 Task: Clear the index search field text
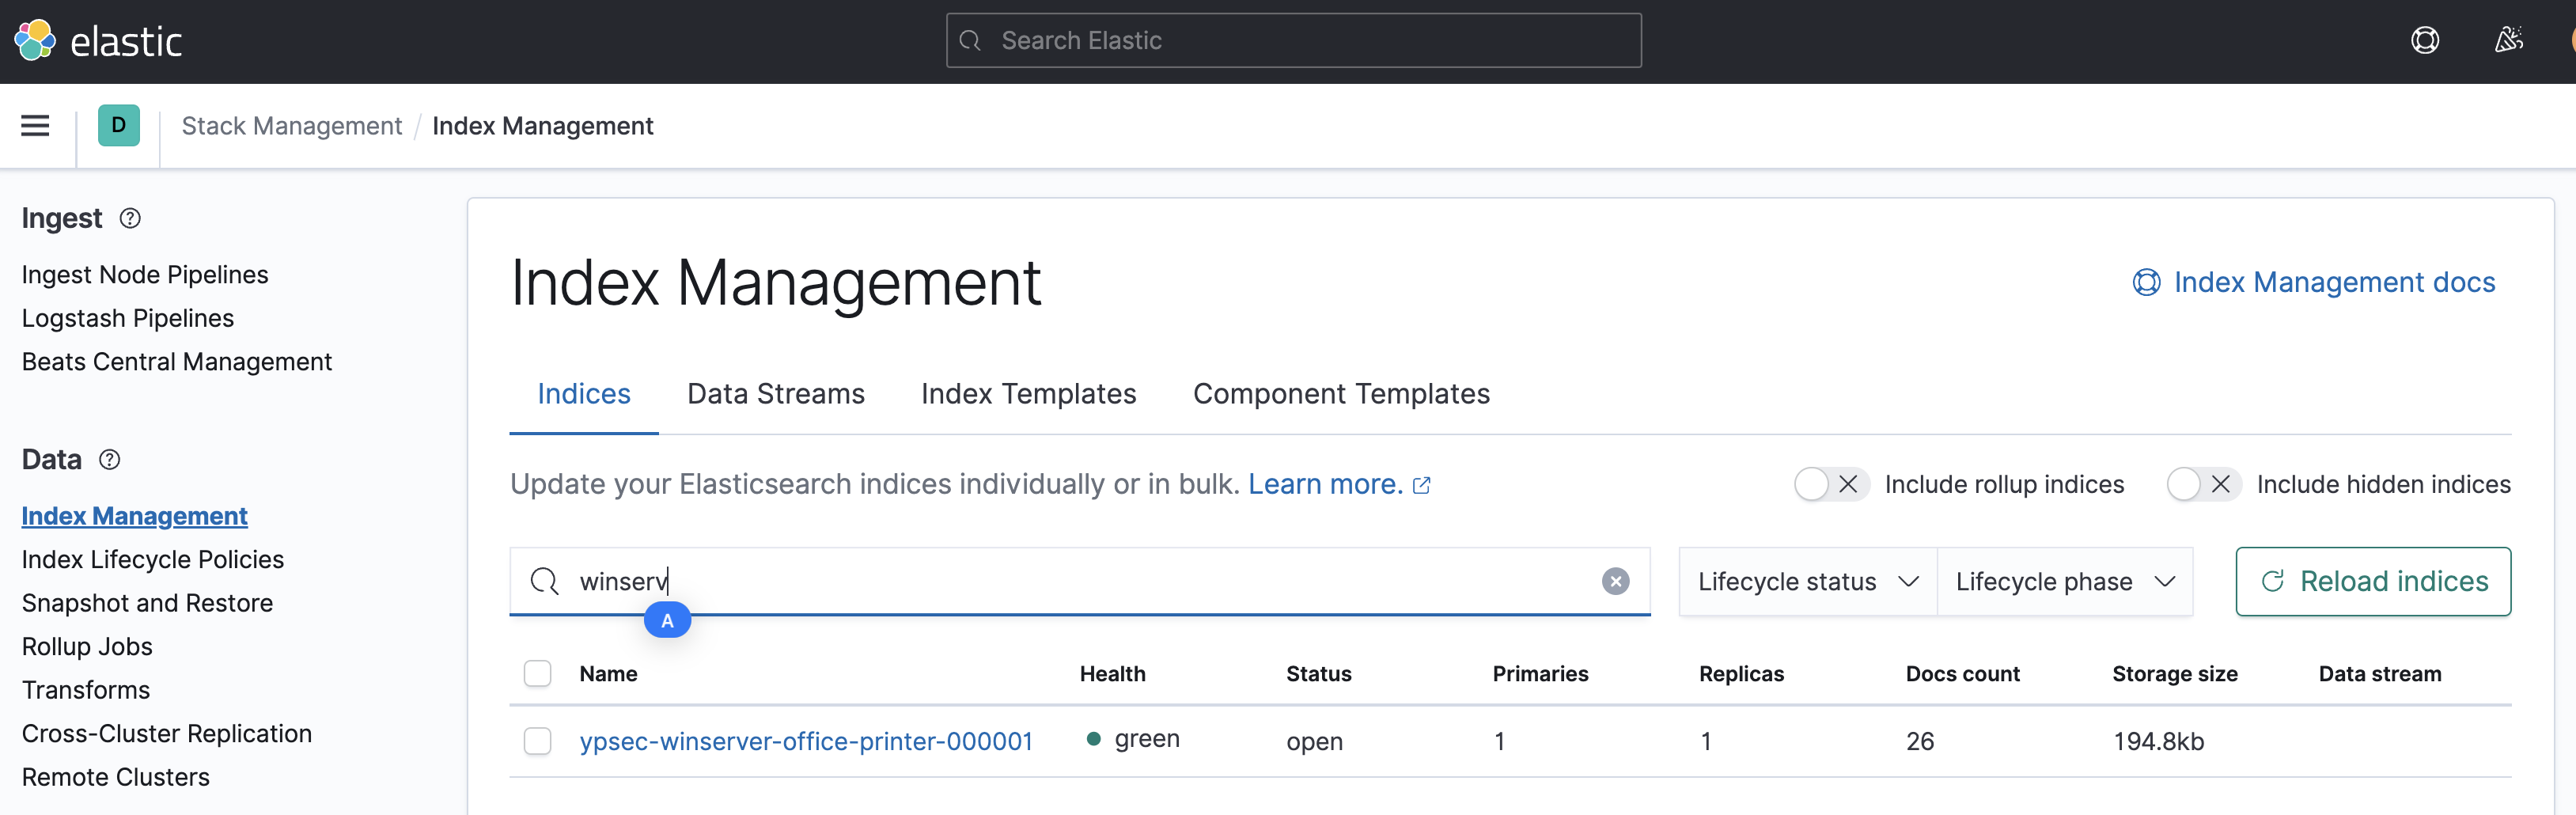pyautogui.click(x=1615, y=581)
